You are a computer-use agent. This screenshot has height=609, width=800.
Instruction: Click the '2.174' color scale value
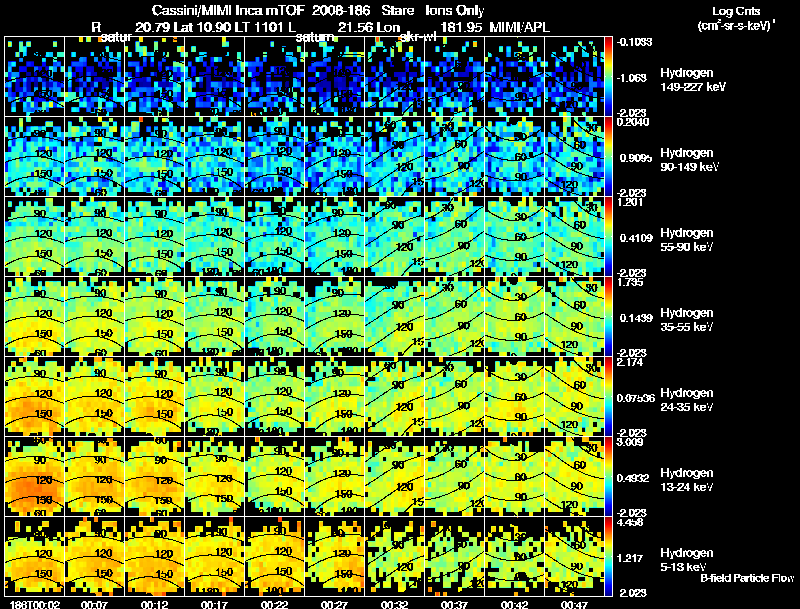click(630, 363)
